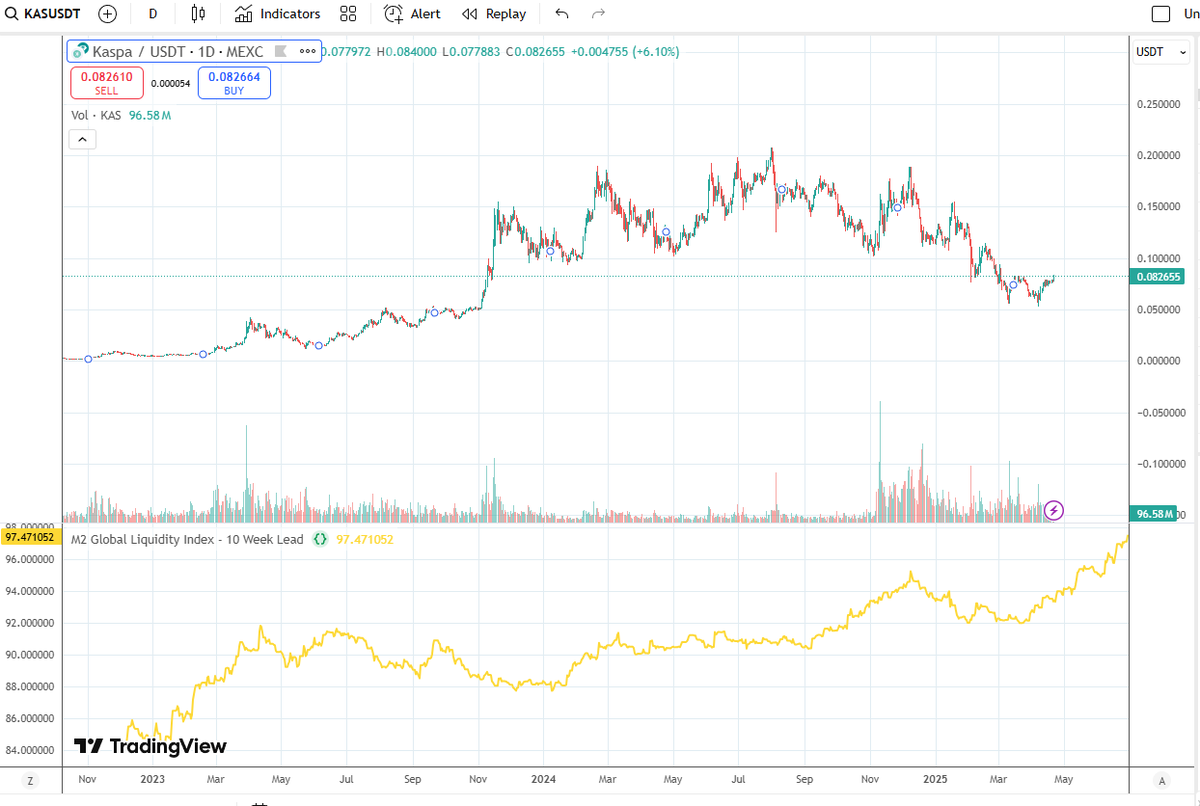The width and height of the screenshot is (1200, 806).
Task: Click the 0.250000 price axis label
Action: point(1160,104)
